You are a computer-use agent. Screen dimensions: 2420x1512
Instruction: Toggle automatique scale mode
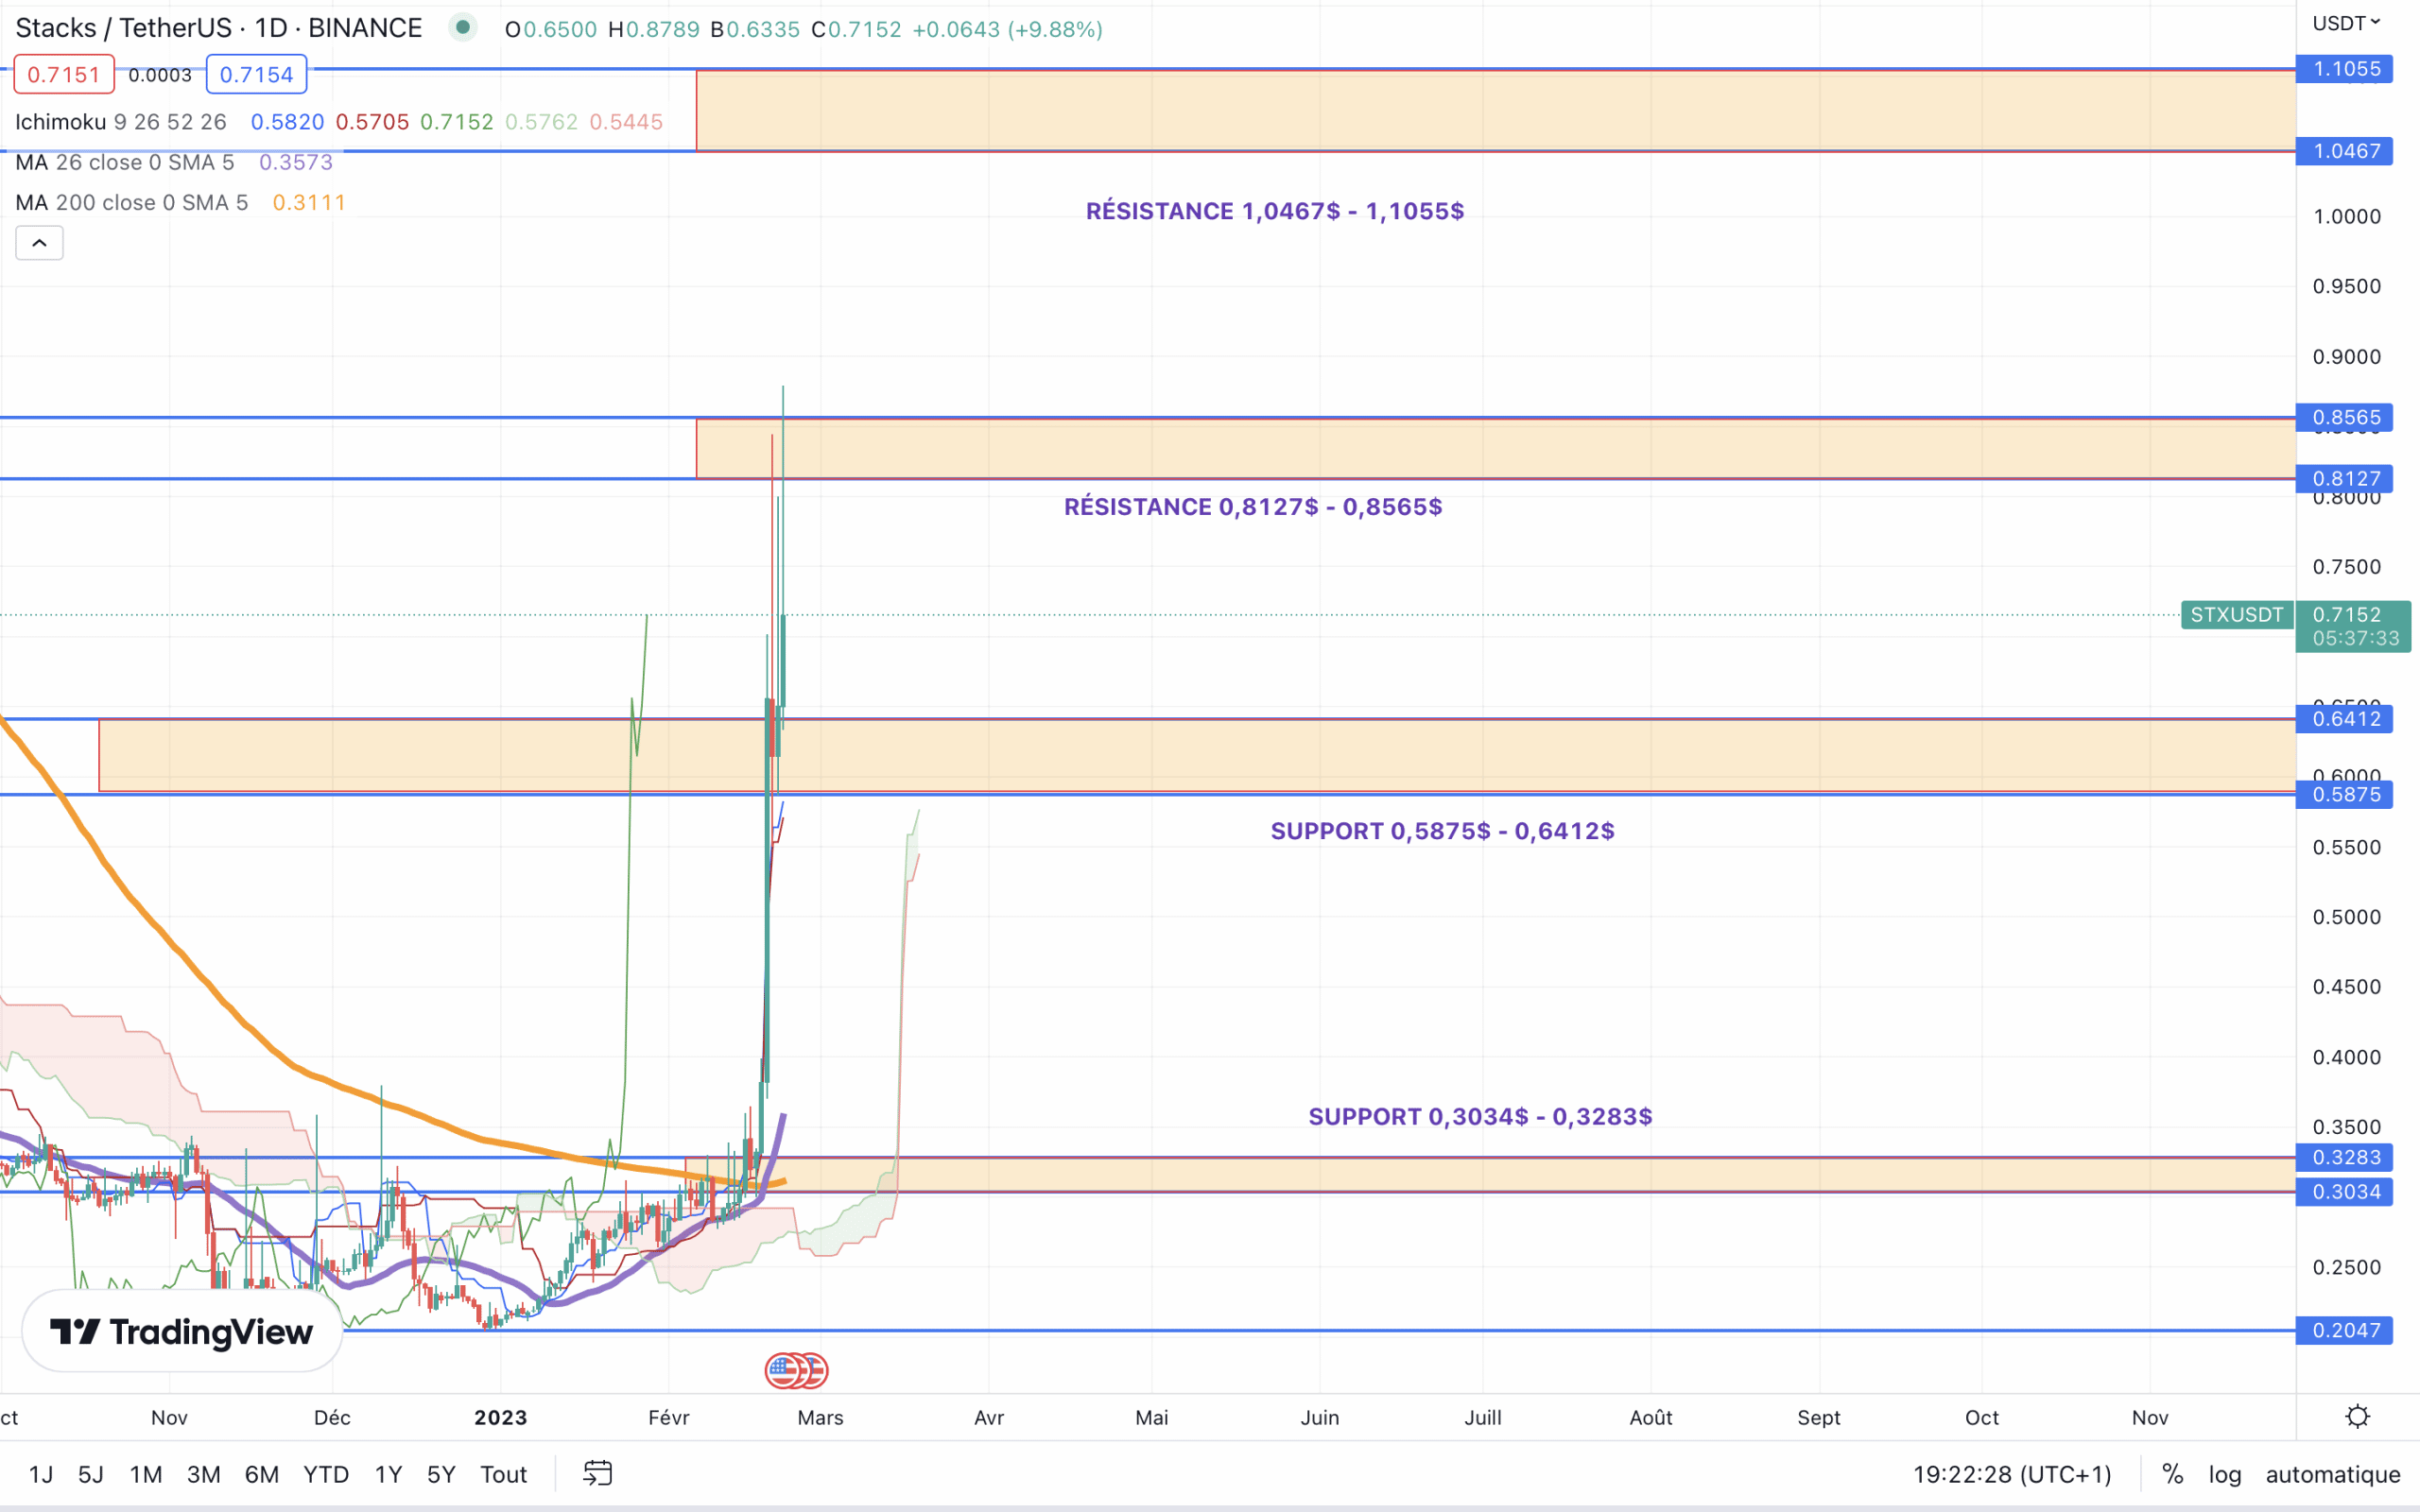click(x=2333, y=1474)
